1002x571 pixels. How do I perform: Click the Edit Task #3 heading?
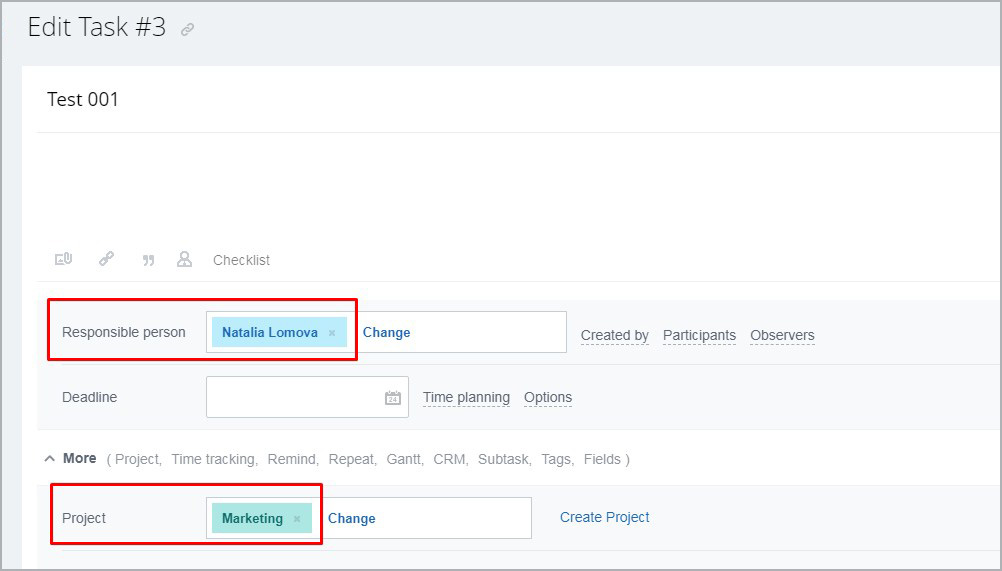tap(97, 27)
